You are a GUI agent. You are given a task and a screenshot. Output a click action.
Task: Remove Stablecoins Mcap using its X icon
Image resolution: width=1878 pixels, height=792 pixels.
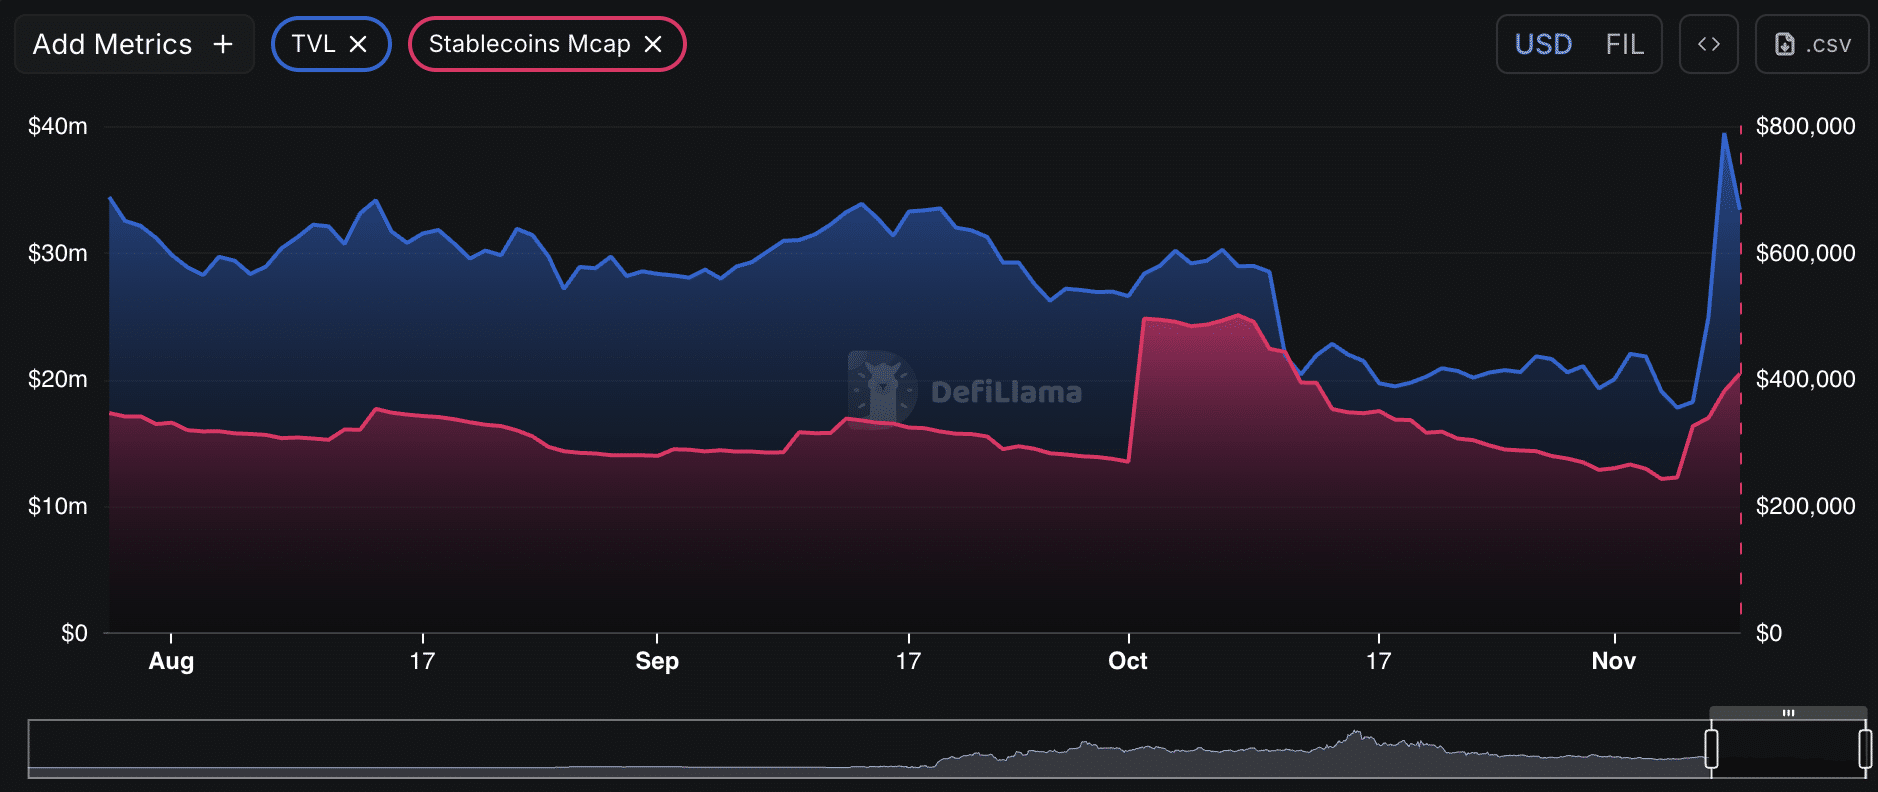click(x=653, y=45)
